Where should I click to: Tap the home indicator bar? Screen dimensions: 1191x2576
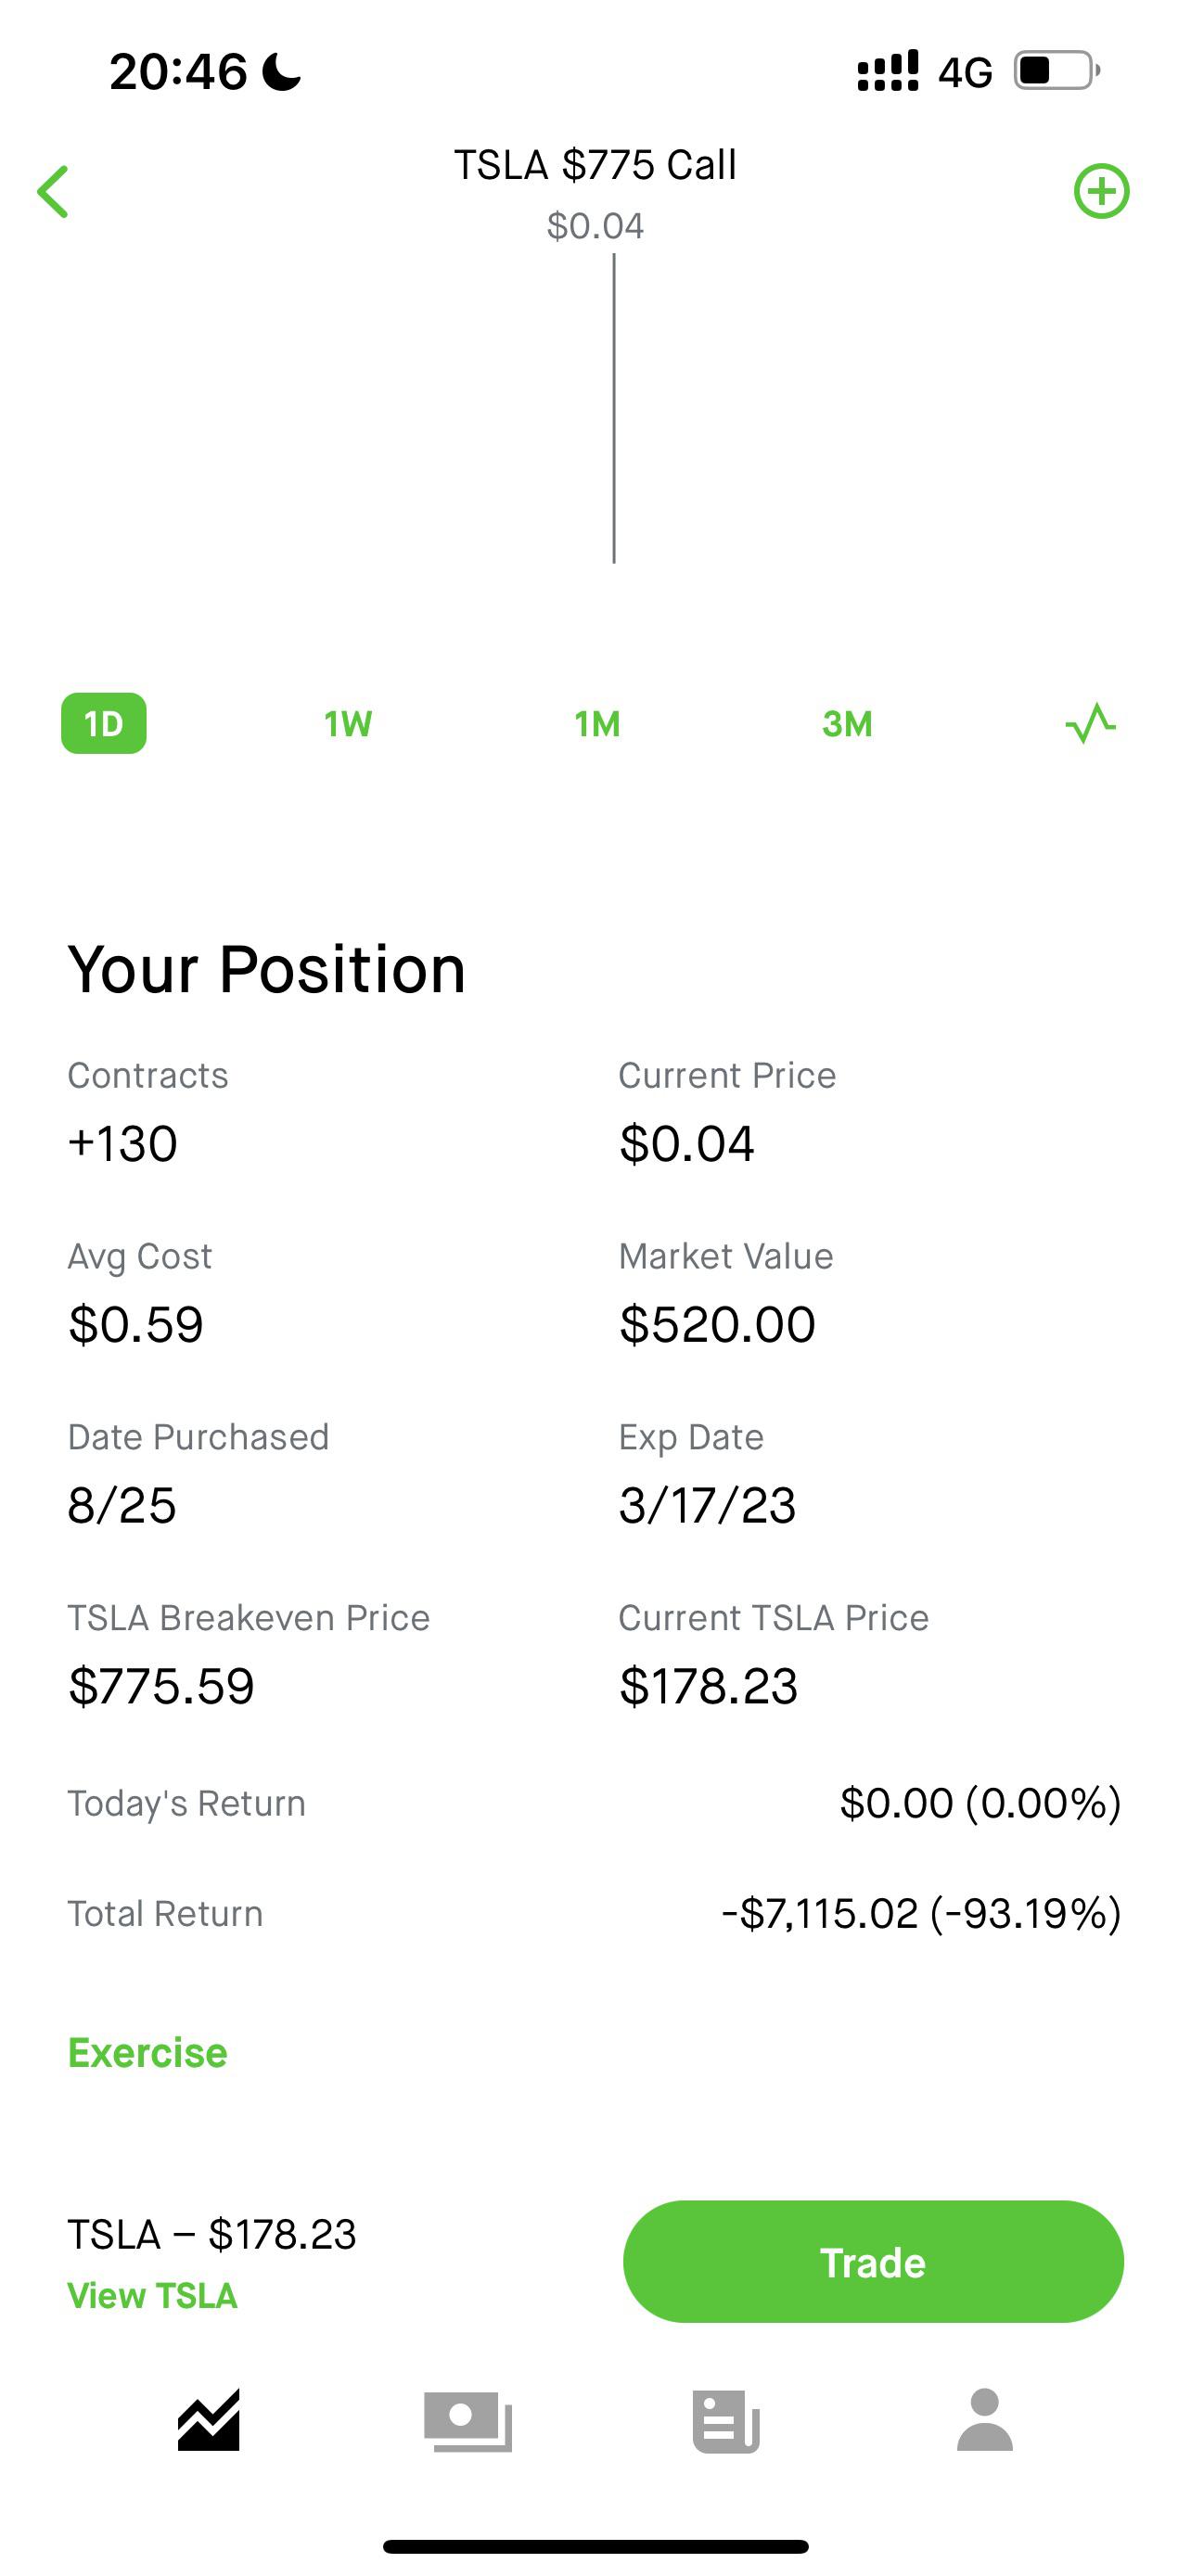point(595,2546)
